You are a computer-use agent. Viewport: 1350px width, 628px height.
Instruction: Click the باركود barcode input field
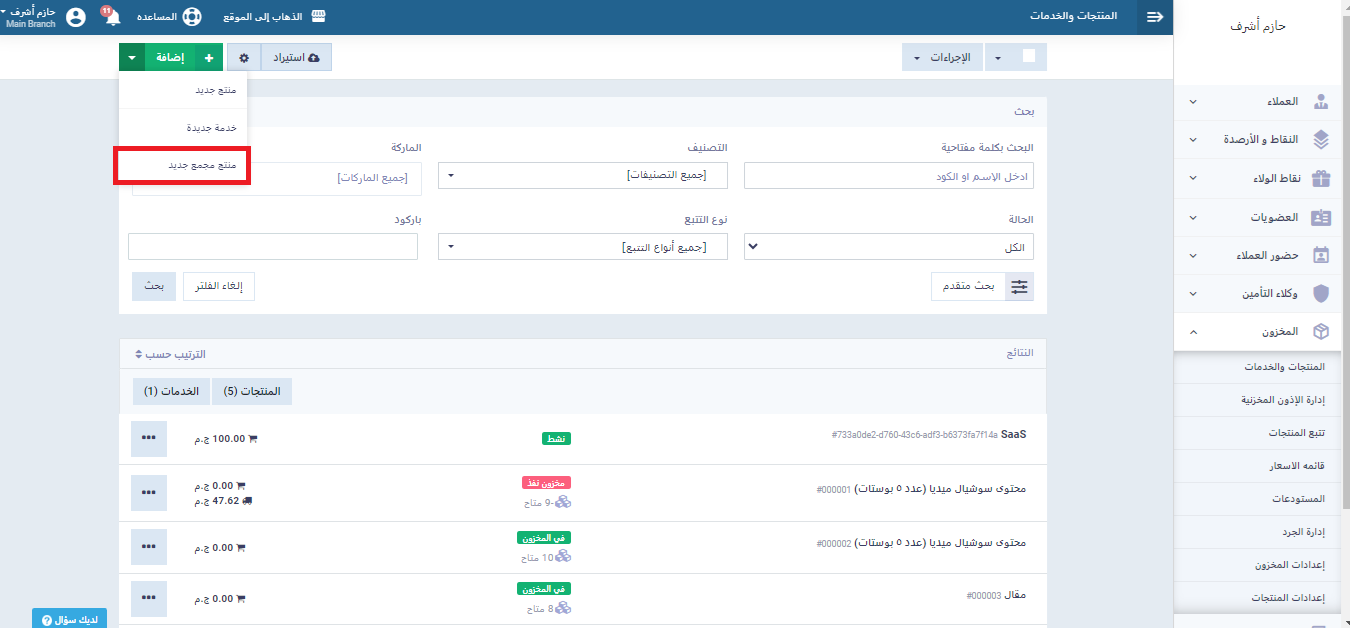[273, 247]
